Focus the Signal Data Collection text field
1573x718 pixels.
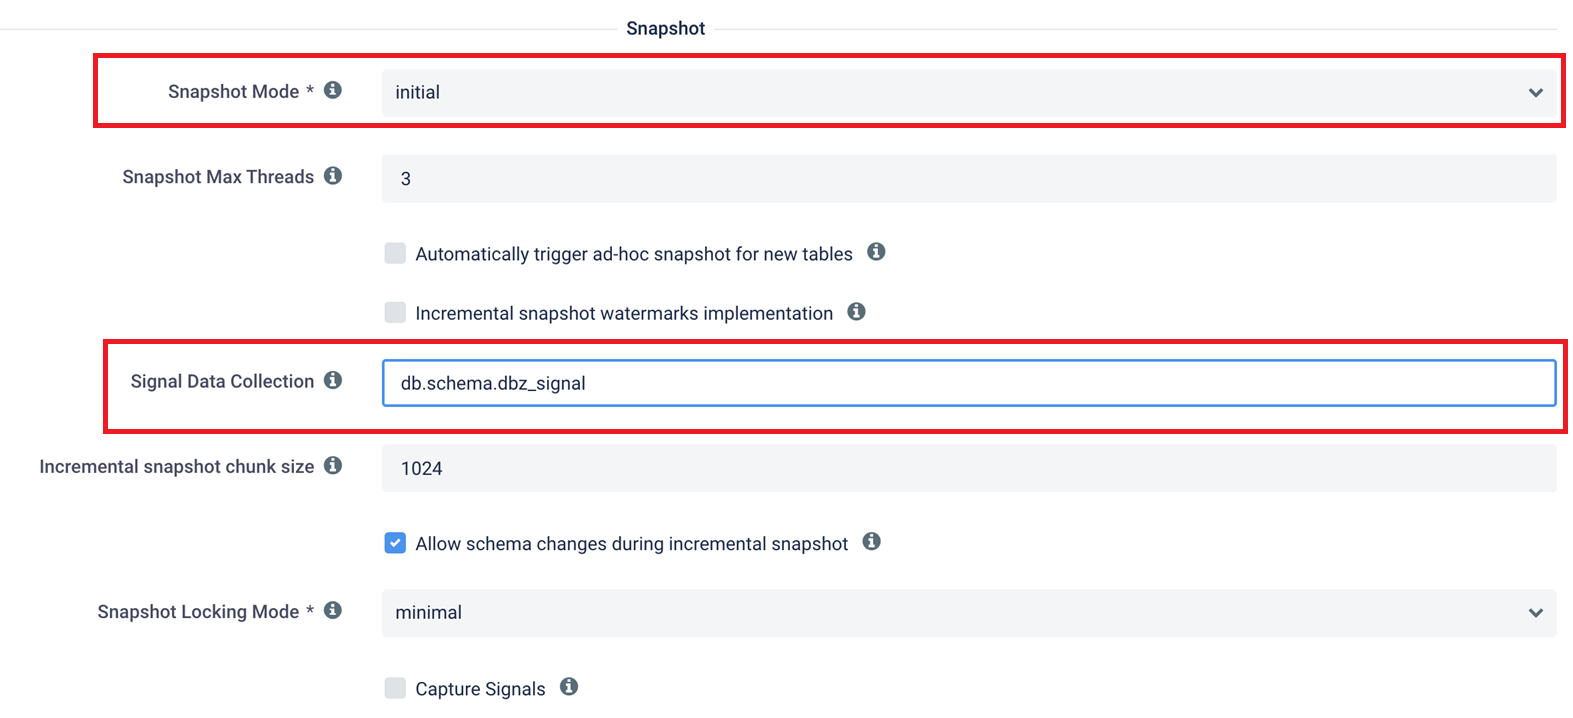tap(969, 383)
